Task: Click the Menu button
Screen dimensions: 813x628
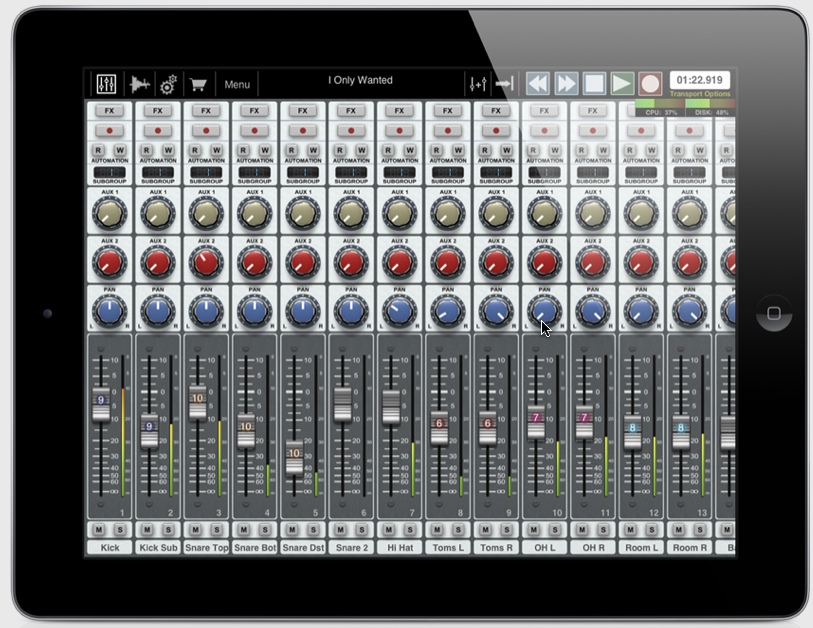Action: 237,85
